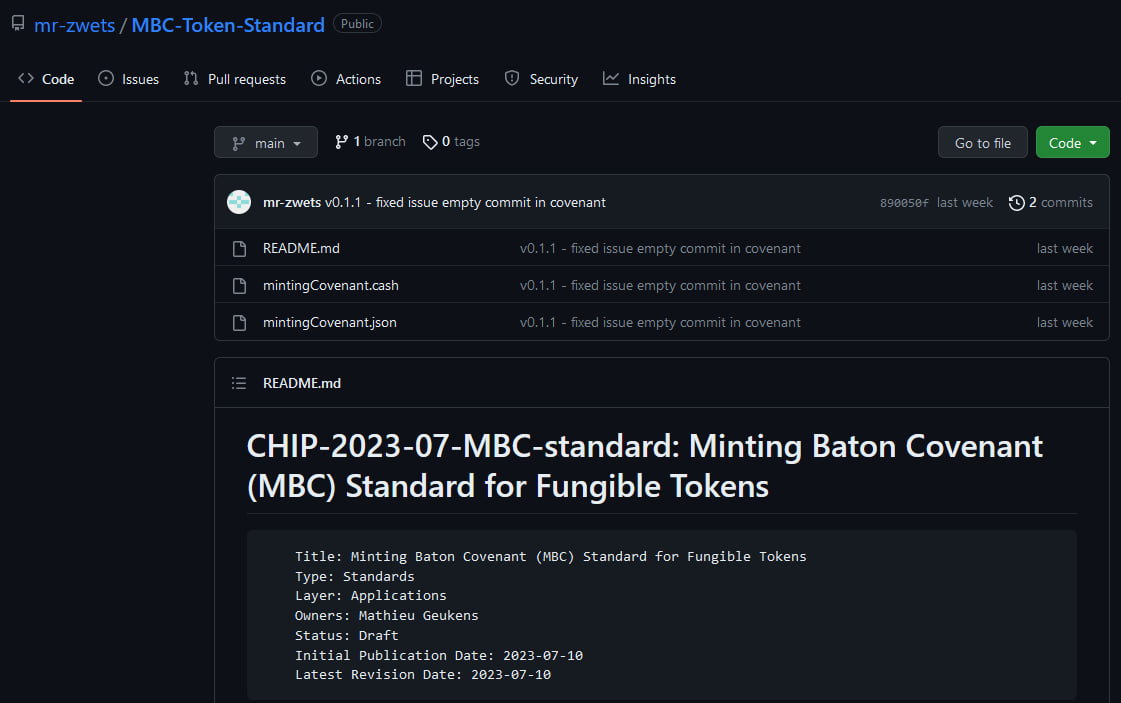
Task: Open the commit message on mintingCovenant.json row
Action: tap(660, 323)
